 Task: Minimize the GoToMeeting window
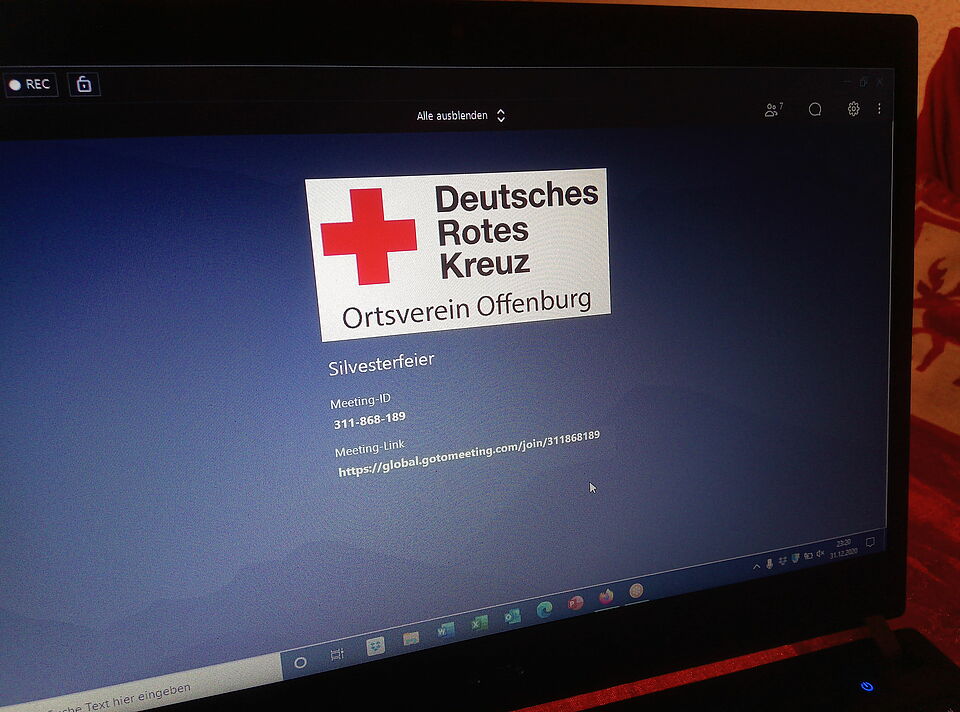(847, 81)
